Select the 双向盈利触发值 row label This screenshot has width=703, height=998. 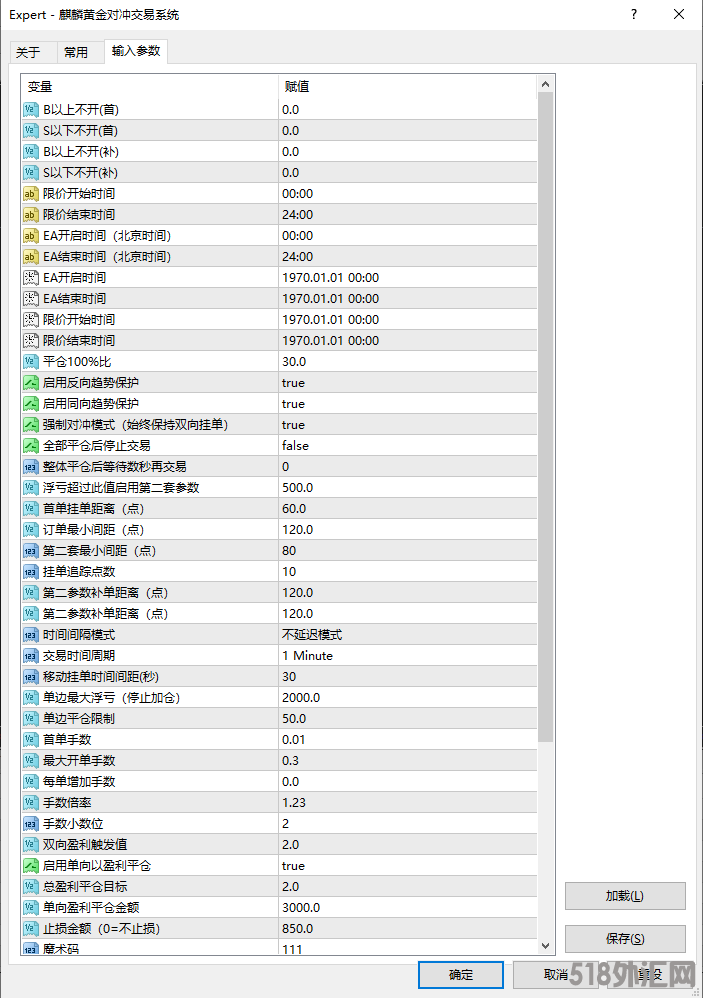(x=85, y=845)
